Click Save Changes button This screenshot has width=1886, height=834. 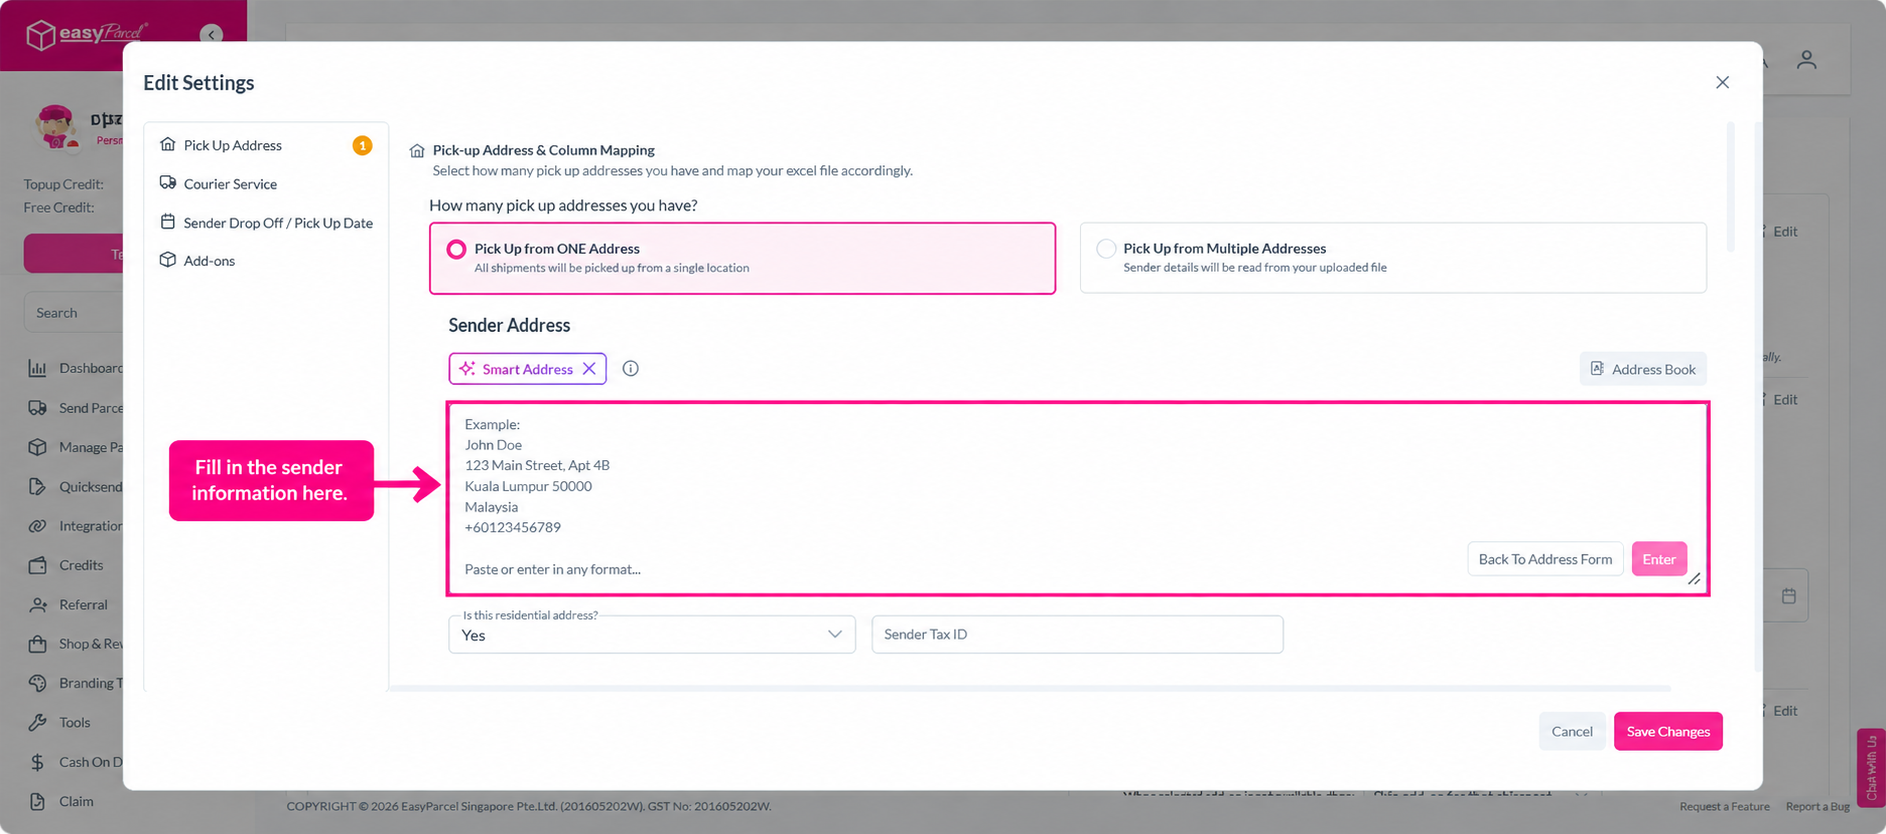1668,732
